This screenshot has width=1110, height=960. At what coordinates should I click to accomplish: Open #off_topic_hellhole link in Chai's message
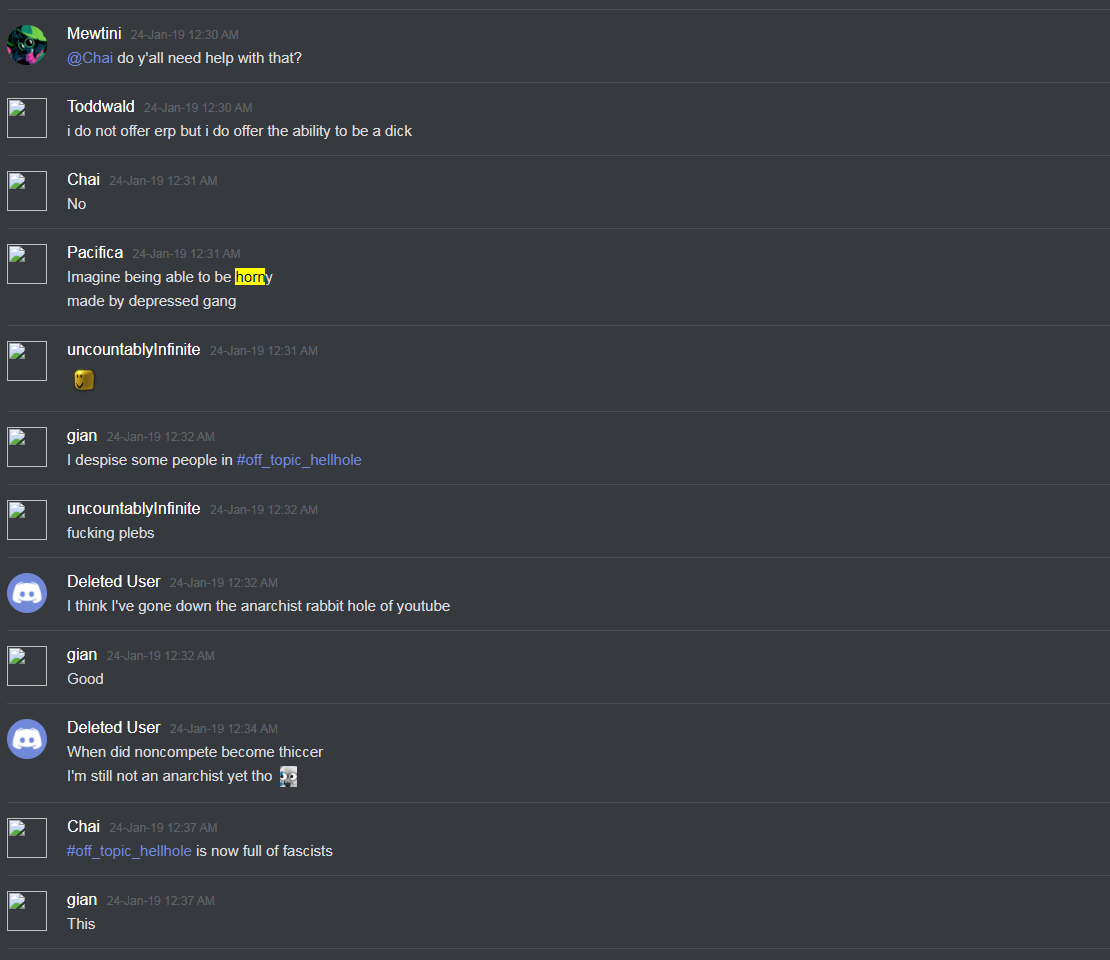coord(129,851)
